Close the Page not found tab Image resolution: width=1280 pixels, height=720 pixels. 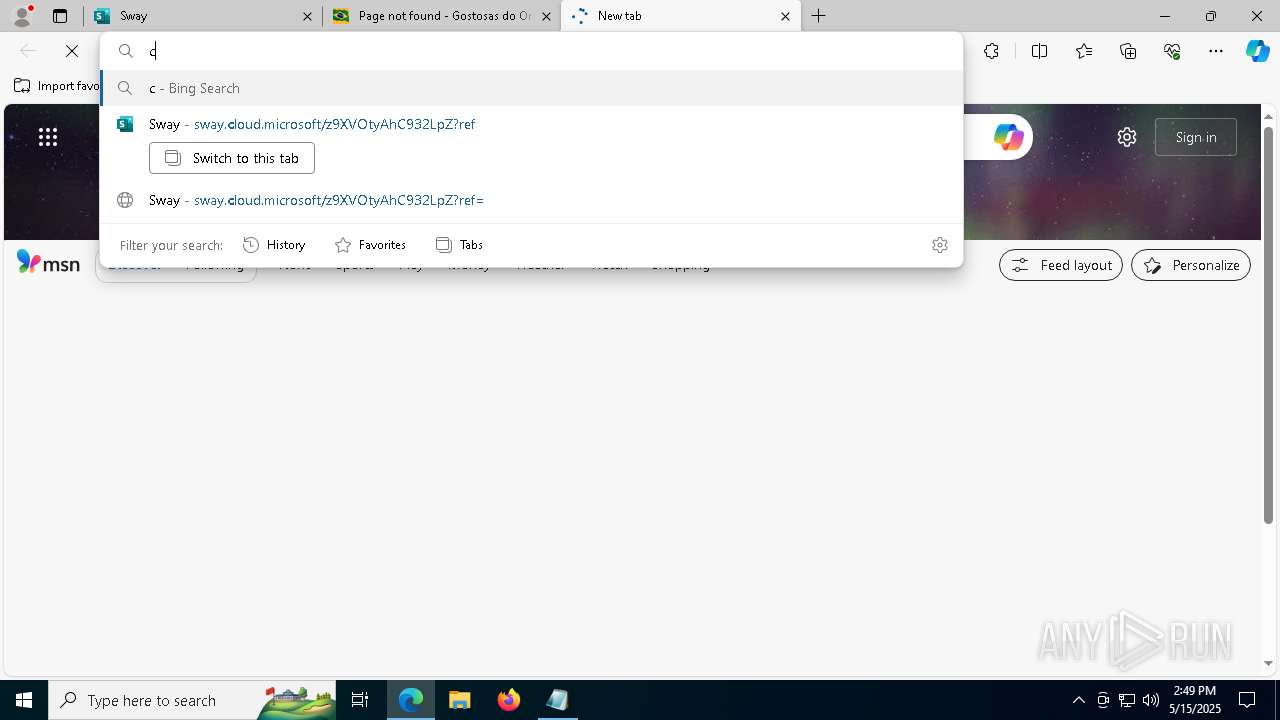(546, 16)
